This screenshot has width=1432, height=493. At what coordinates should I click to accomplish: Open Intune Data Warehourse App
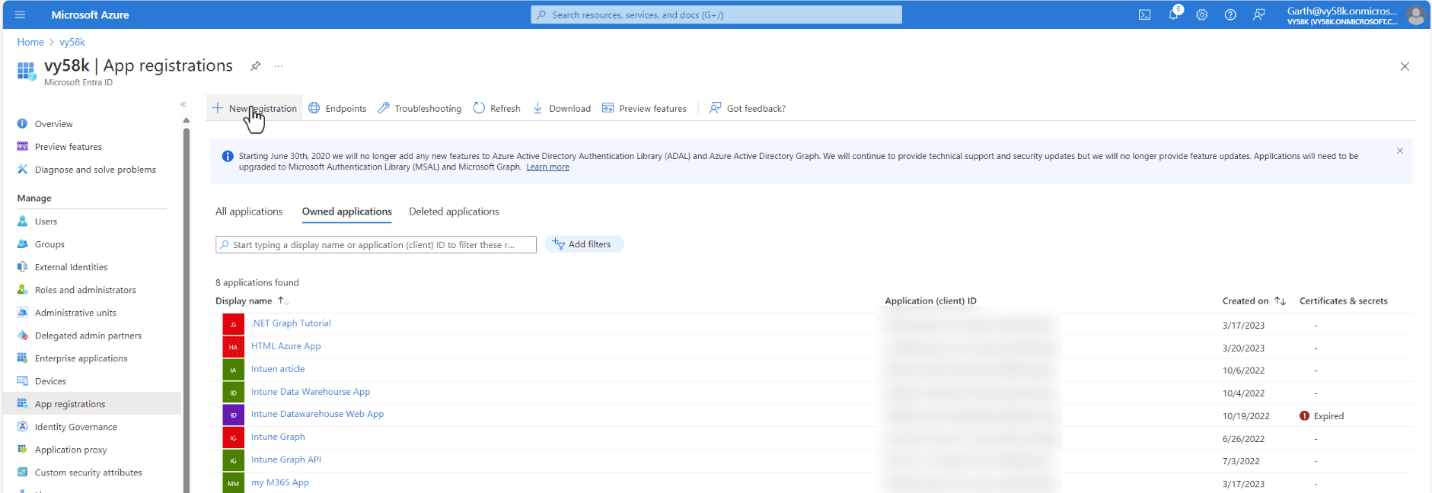pyautogui.click(x=311, y=392)
